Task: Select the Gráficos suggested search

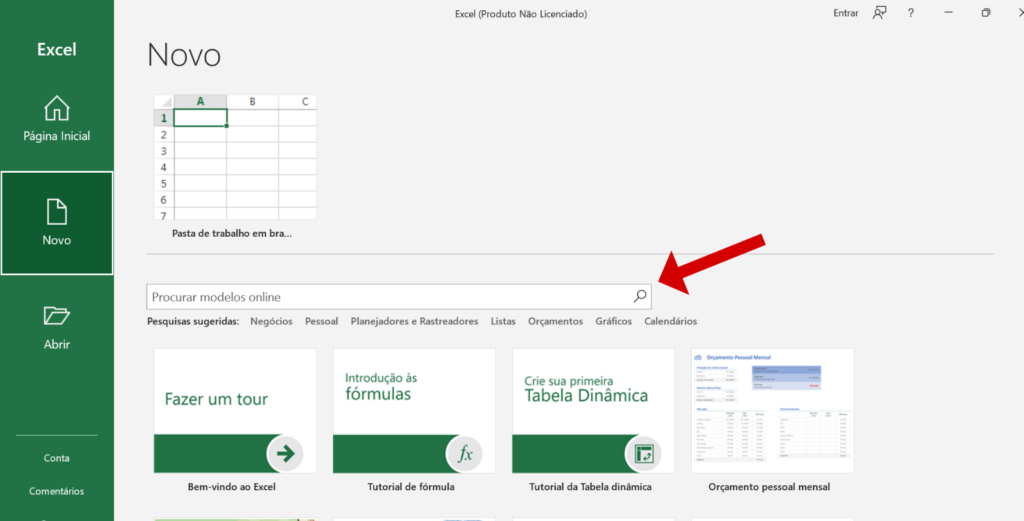Action: (614, 321)
